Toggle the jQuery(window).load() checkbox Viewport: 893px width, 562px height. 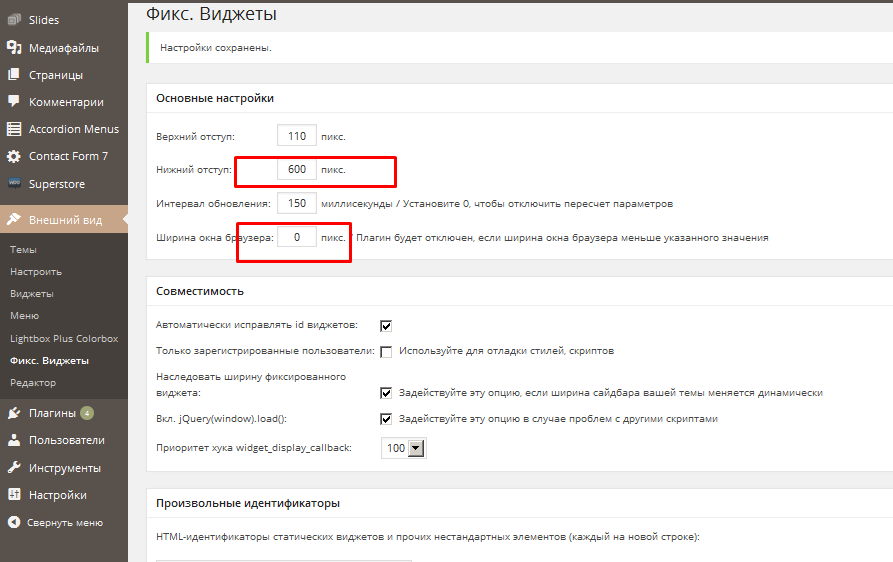386,419
